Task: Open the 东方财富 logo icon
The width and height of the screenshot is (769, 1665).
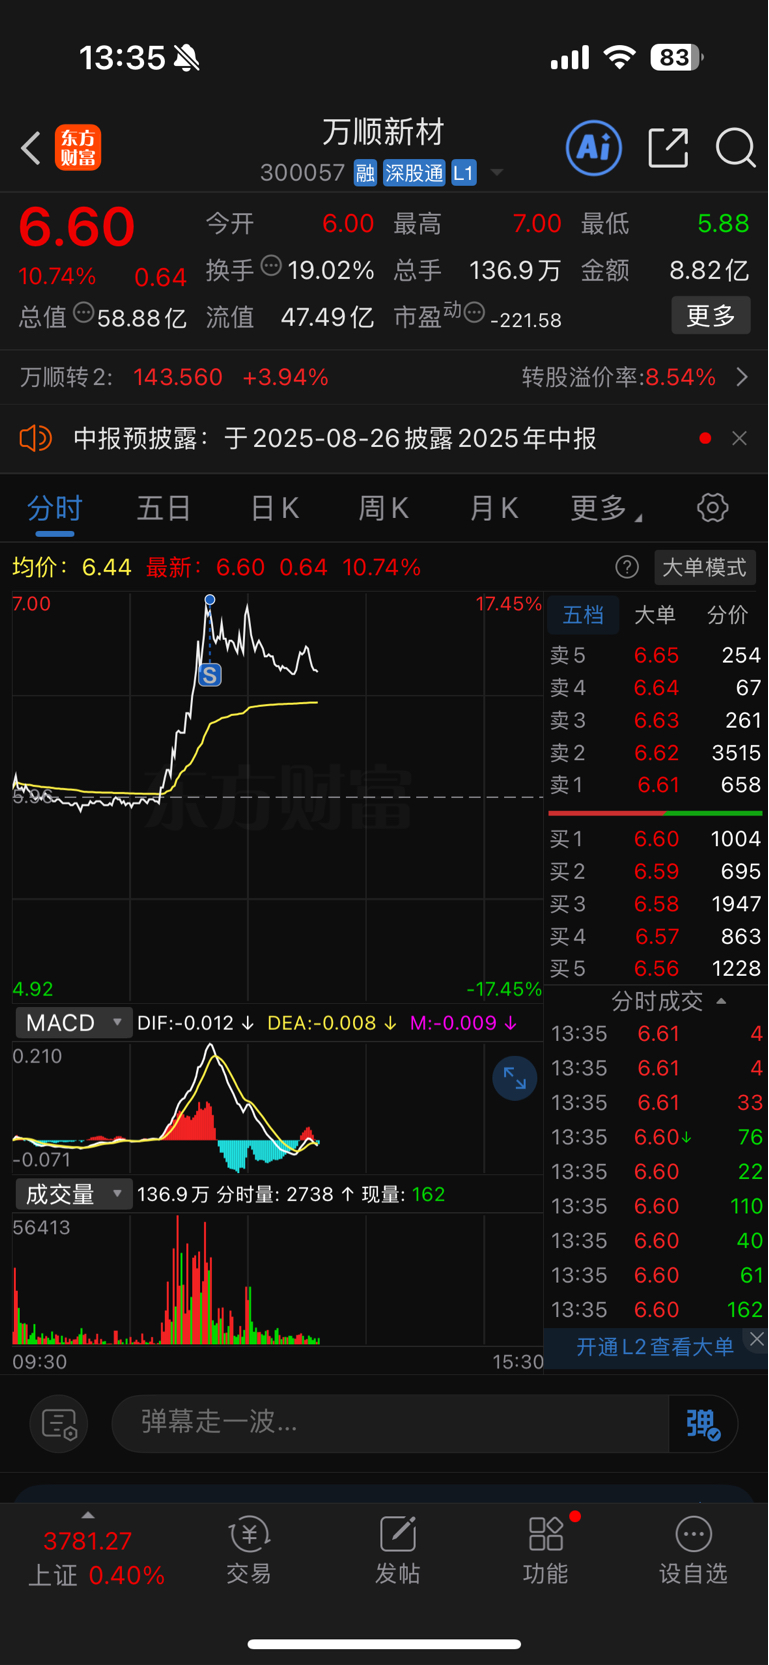Action: coord(78,148)
